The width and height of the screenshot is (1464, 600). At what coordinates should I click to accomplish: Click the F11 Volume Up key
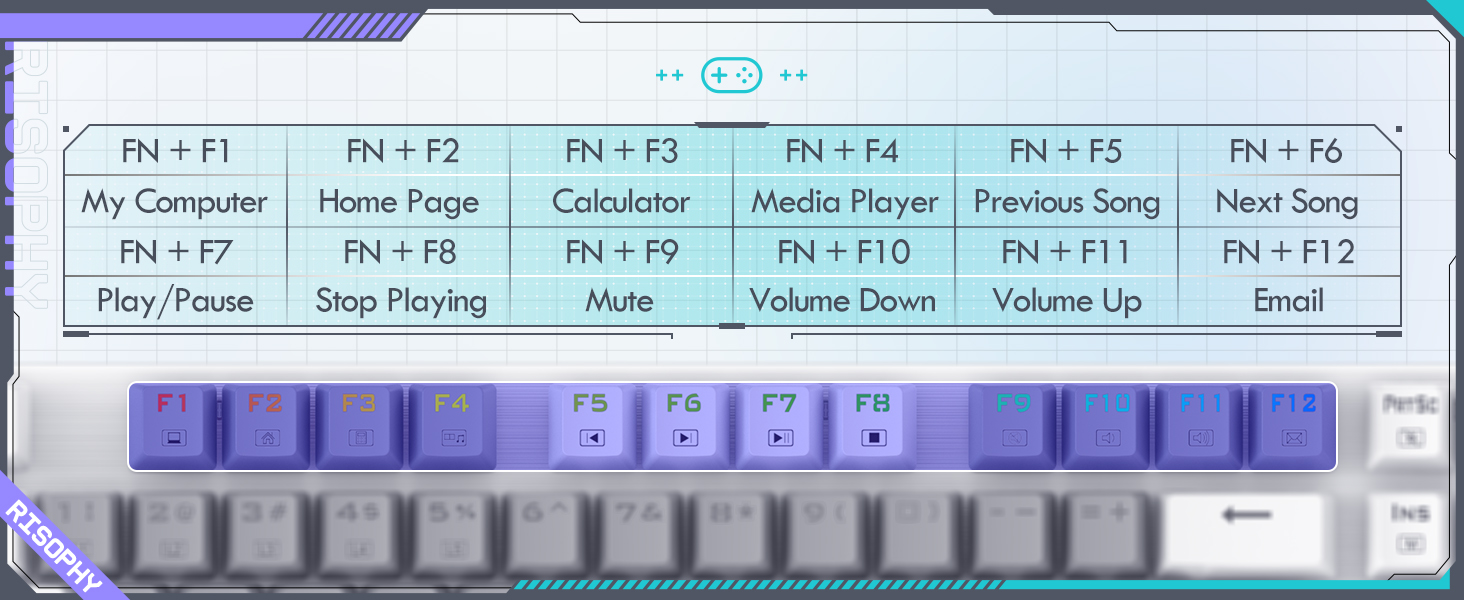pyautogui.click(x=1200, y=424)
